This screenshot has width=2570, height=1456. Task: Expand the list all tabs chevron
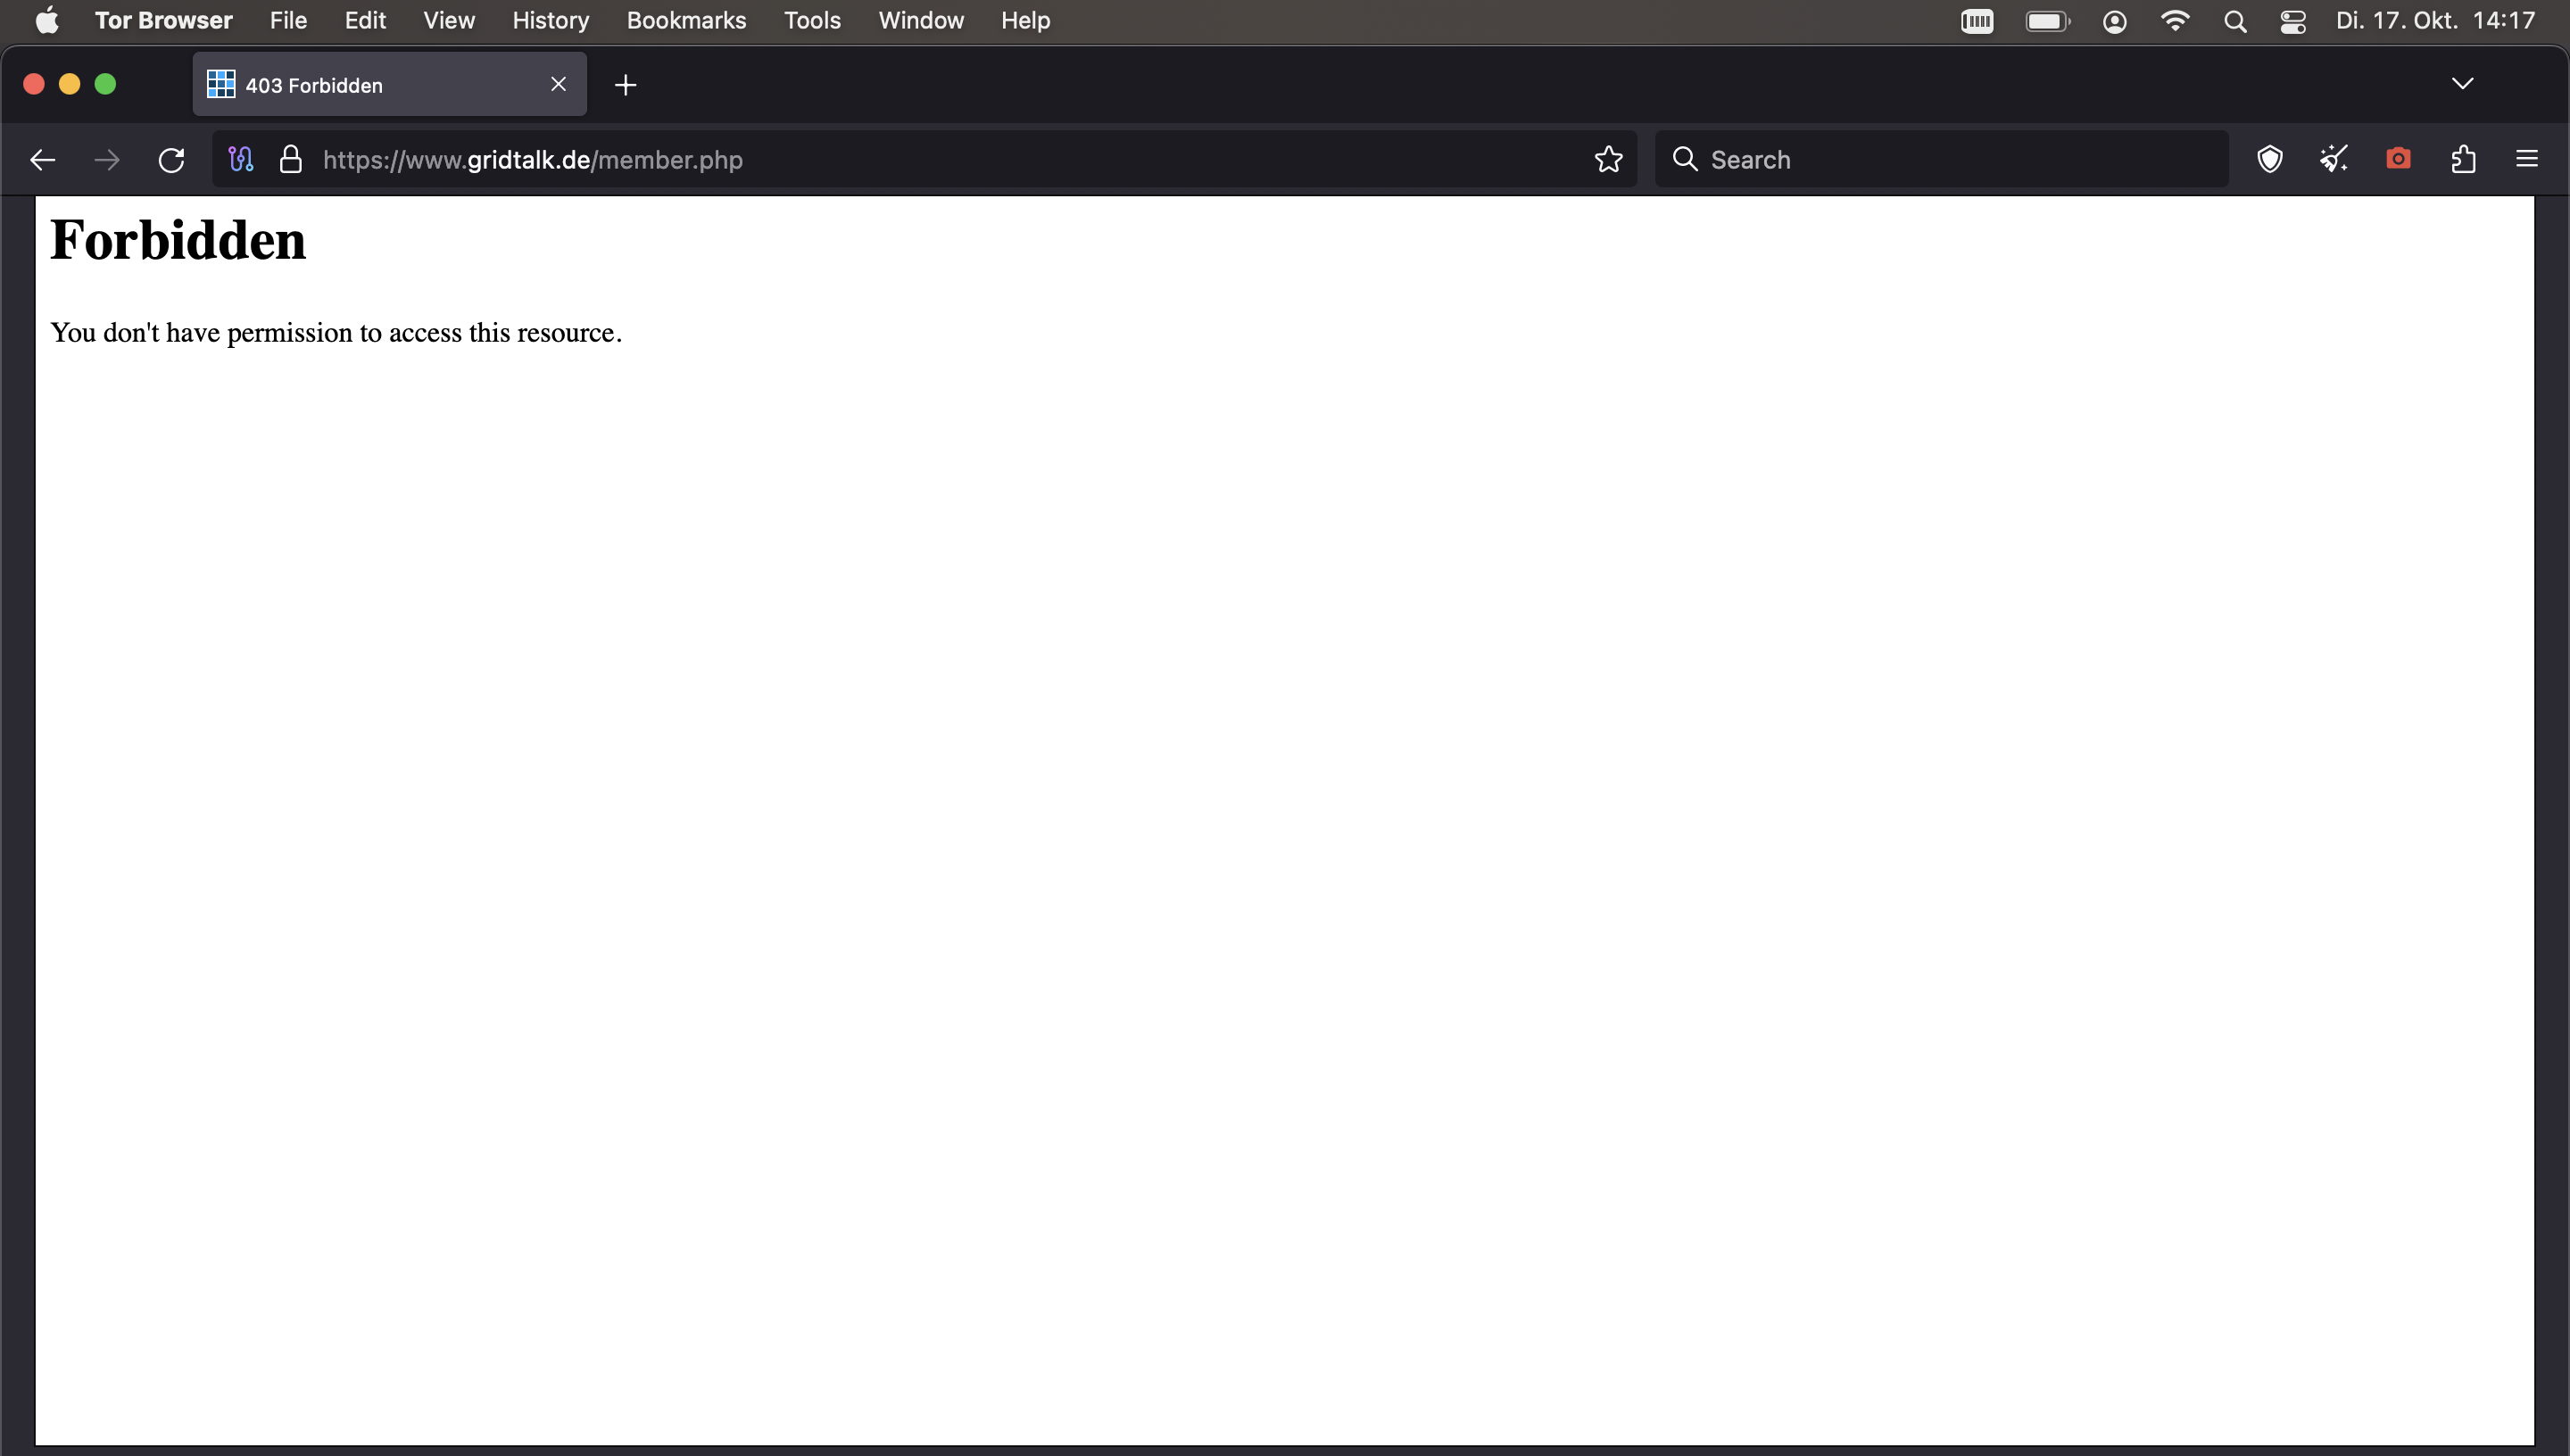coord(2463,84)
